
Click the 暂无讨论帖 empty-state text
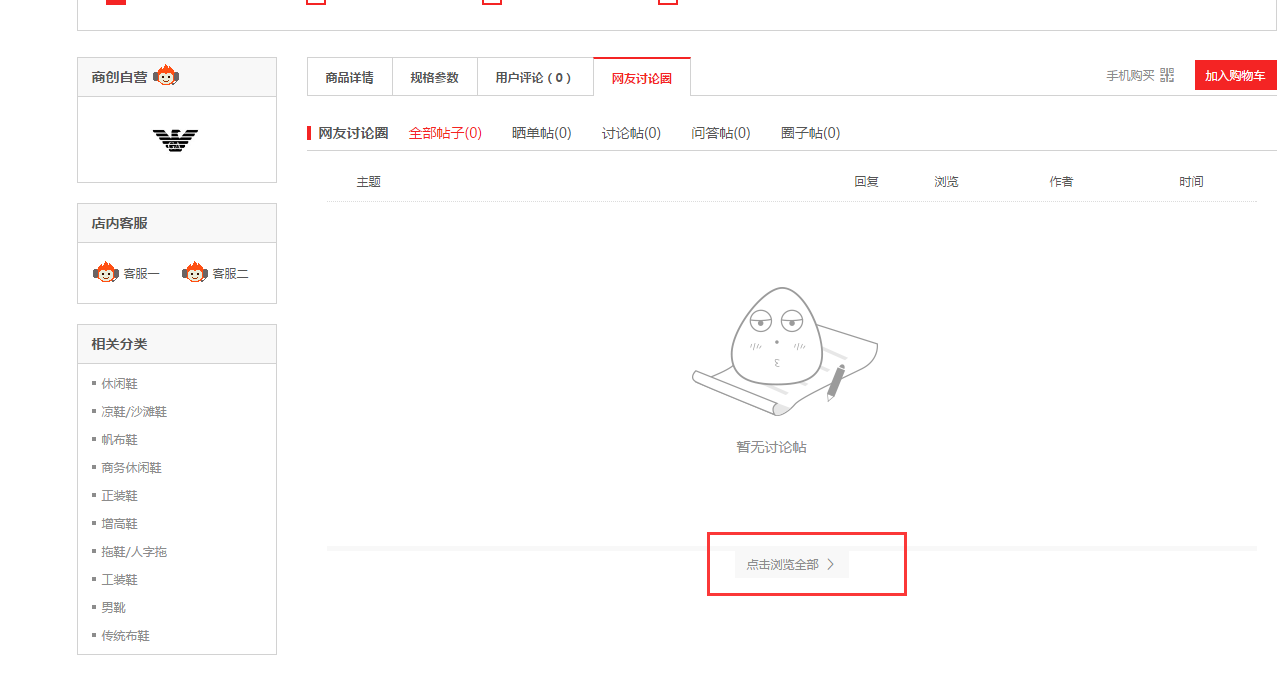[x=771, y=447]
